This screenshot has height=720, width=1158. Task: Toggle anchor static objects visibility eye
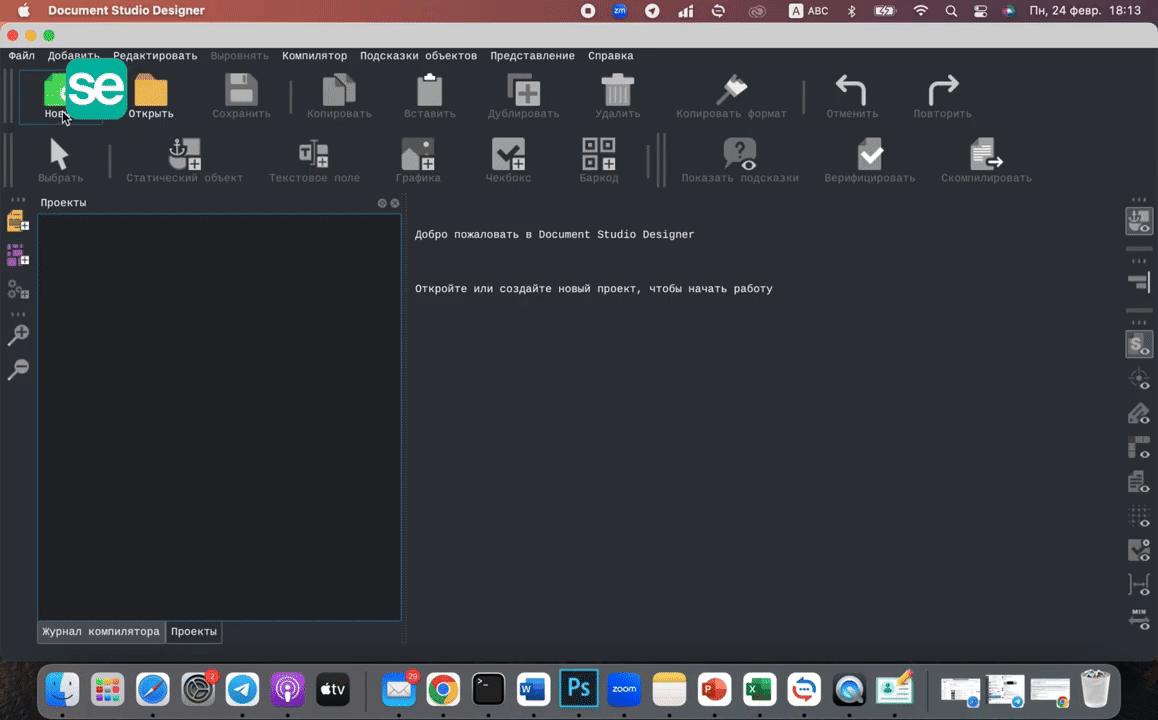pos(1139,221)
